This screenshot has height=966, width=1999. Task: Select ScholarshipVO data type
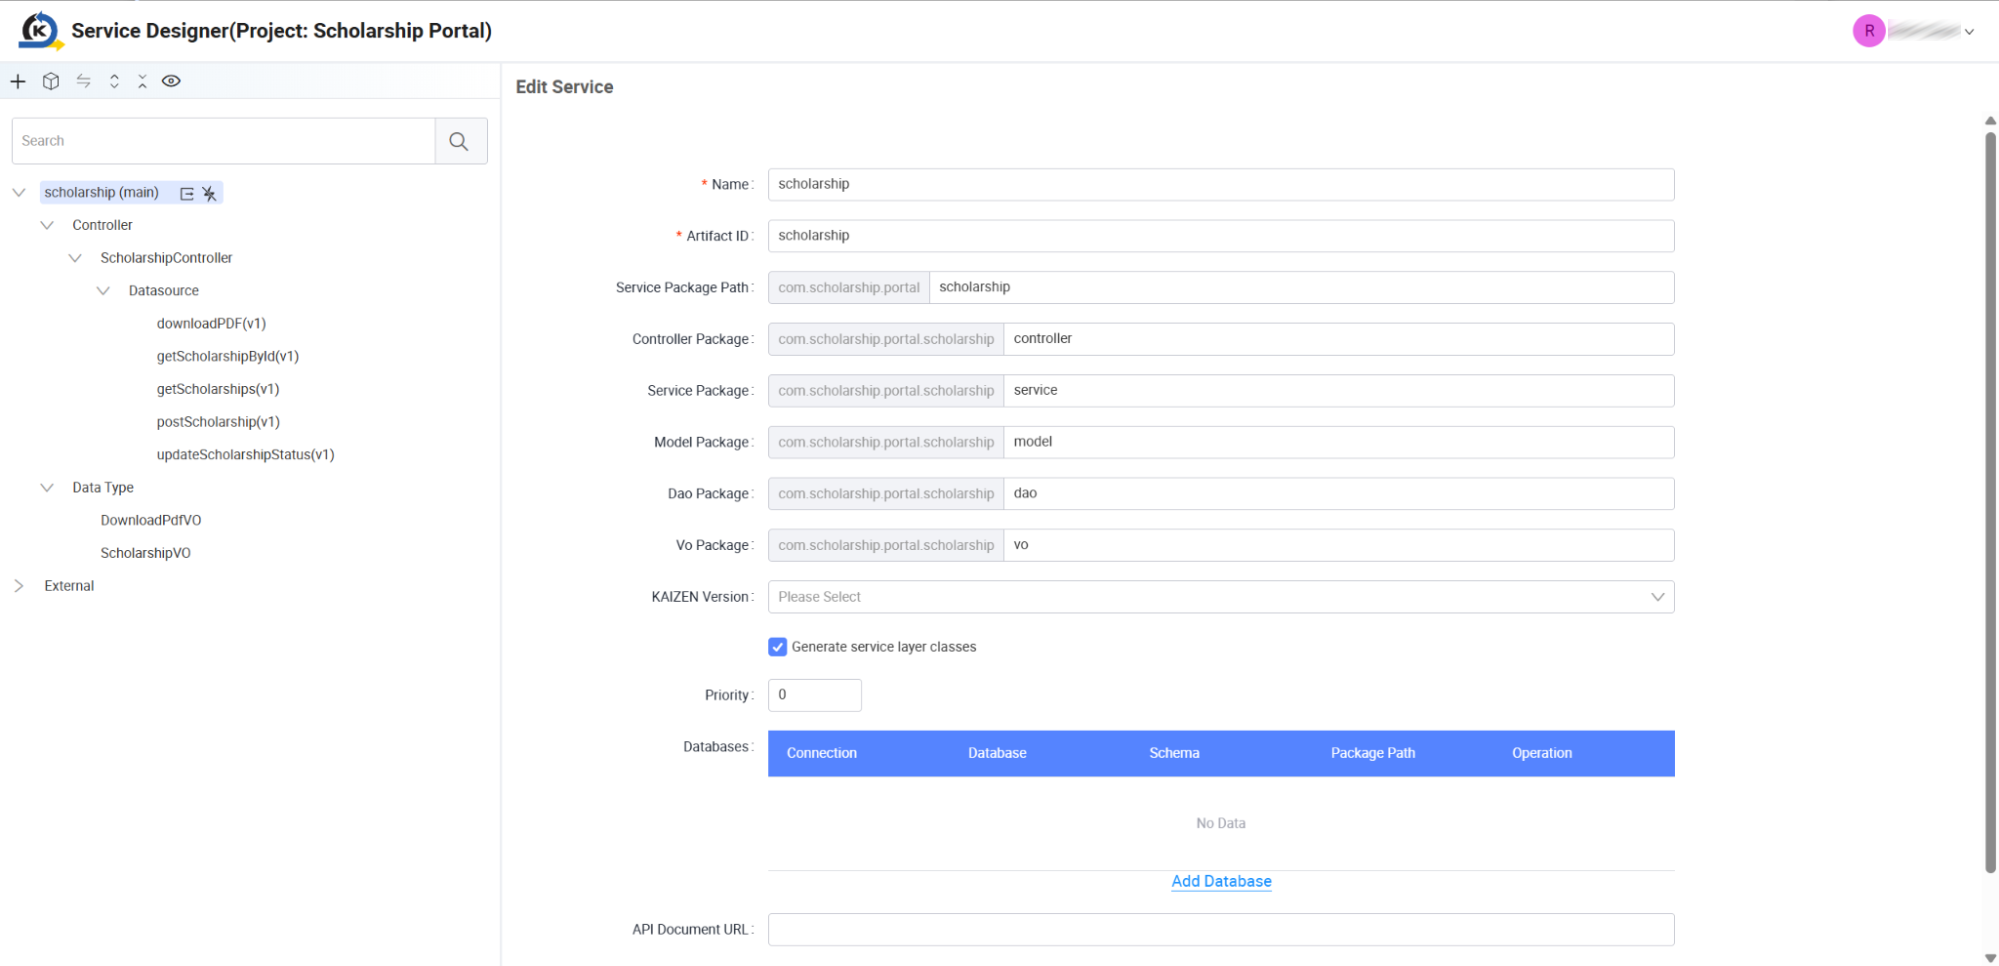[x=145, y=553]
